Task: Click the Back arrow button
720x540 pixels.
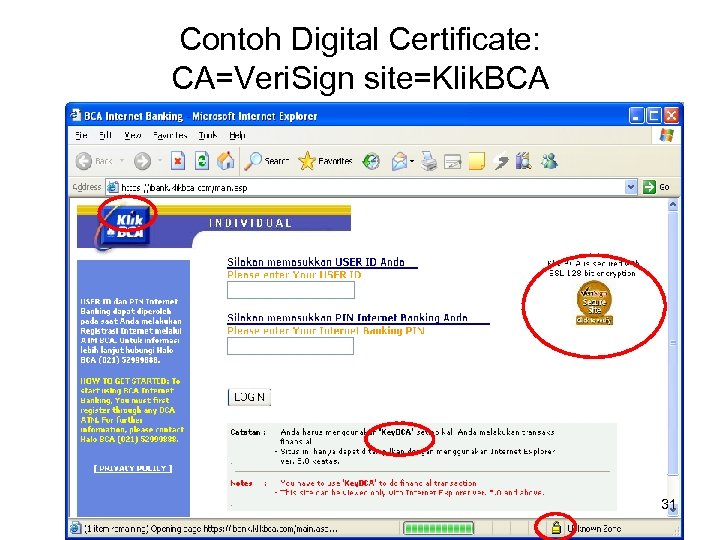Action: coord(84,161)
